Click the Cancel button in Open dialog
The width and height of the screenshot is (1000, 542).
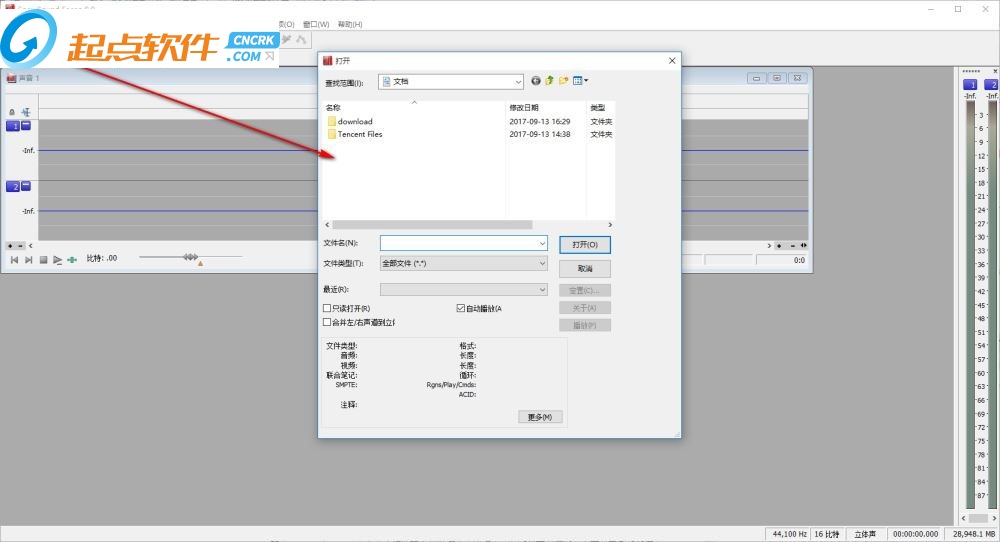coord(585,268)
